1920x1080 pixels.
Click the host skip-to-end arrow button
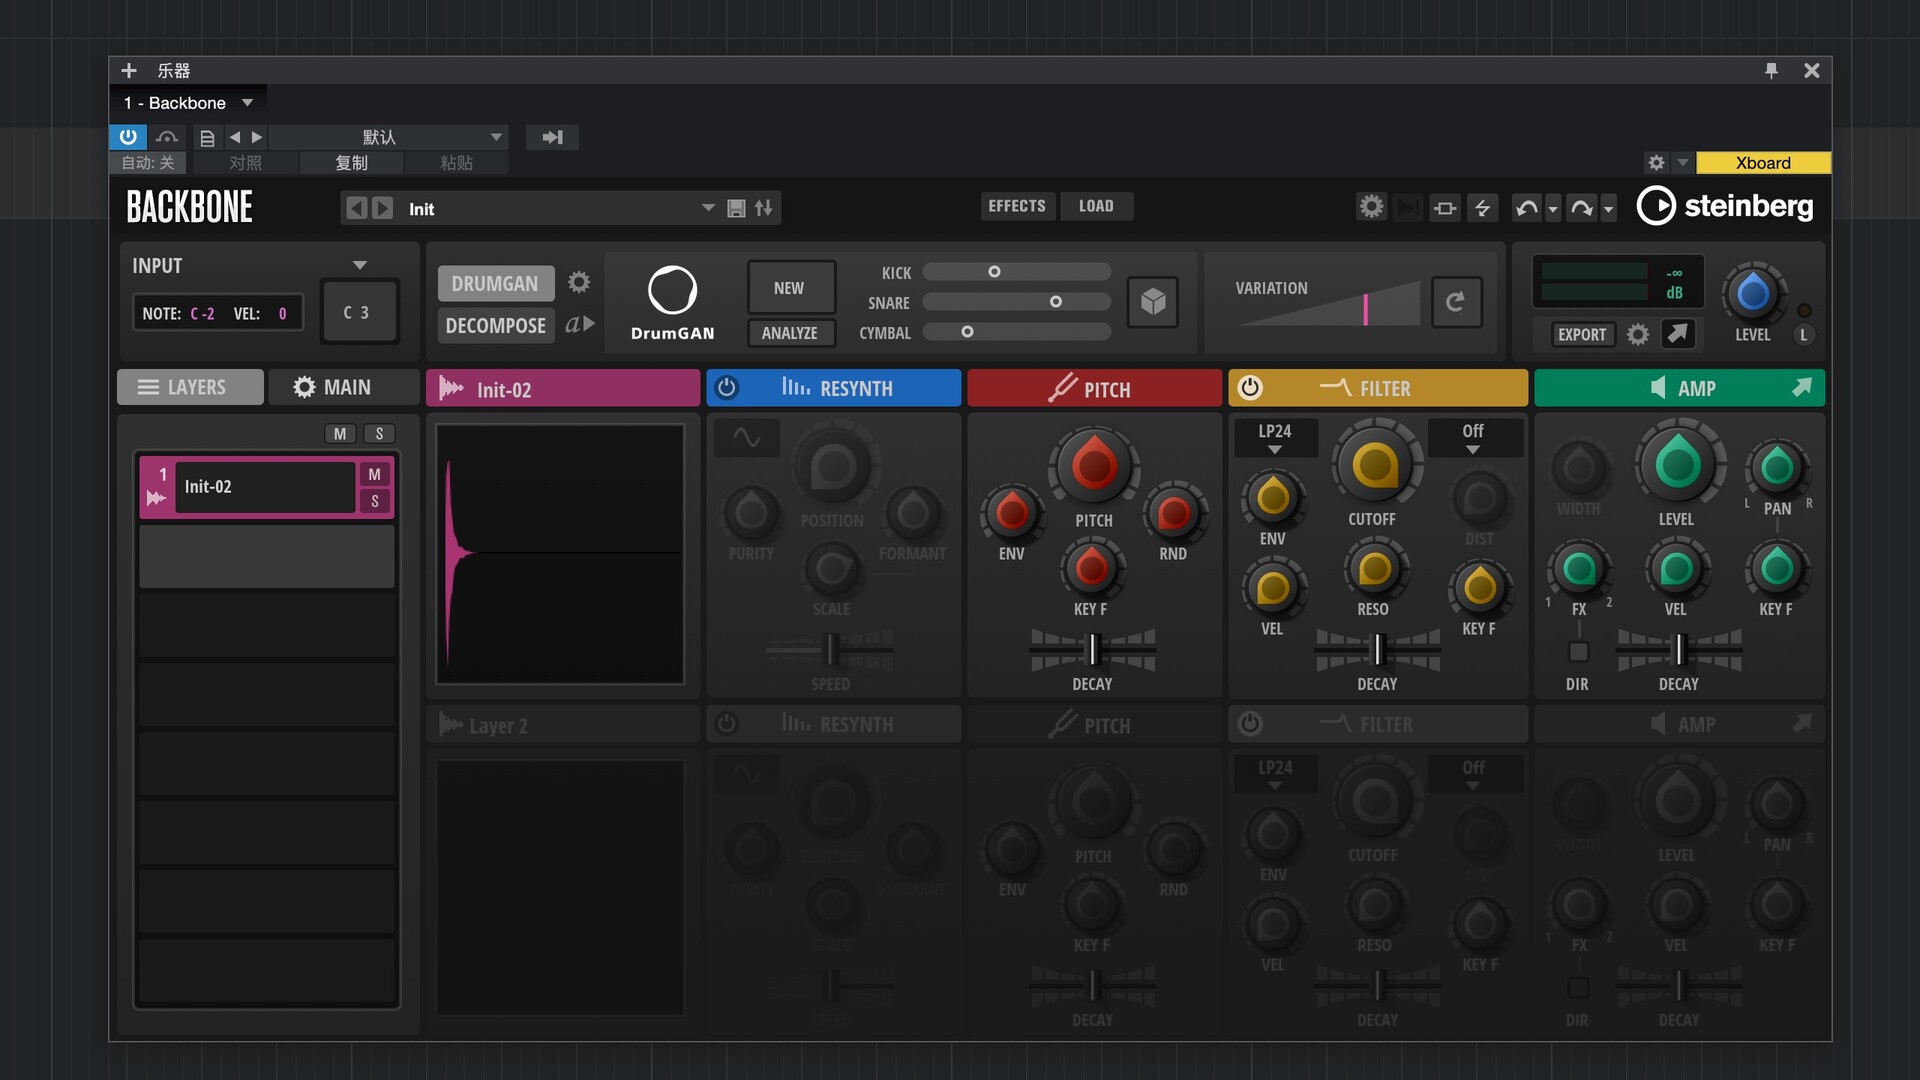552,137
